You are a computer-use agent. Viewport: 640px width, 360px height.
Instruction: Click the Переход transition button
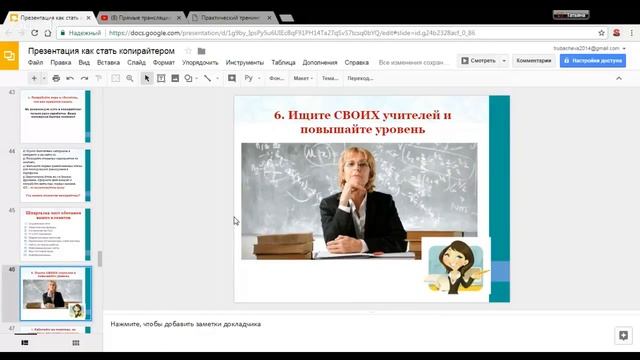click(x=360, y=78)
